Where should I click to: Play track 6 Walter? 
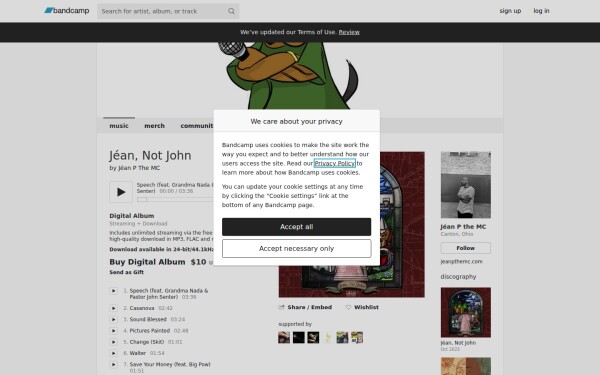pos(114,353)
